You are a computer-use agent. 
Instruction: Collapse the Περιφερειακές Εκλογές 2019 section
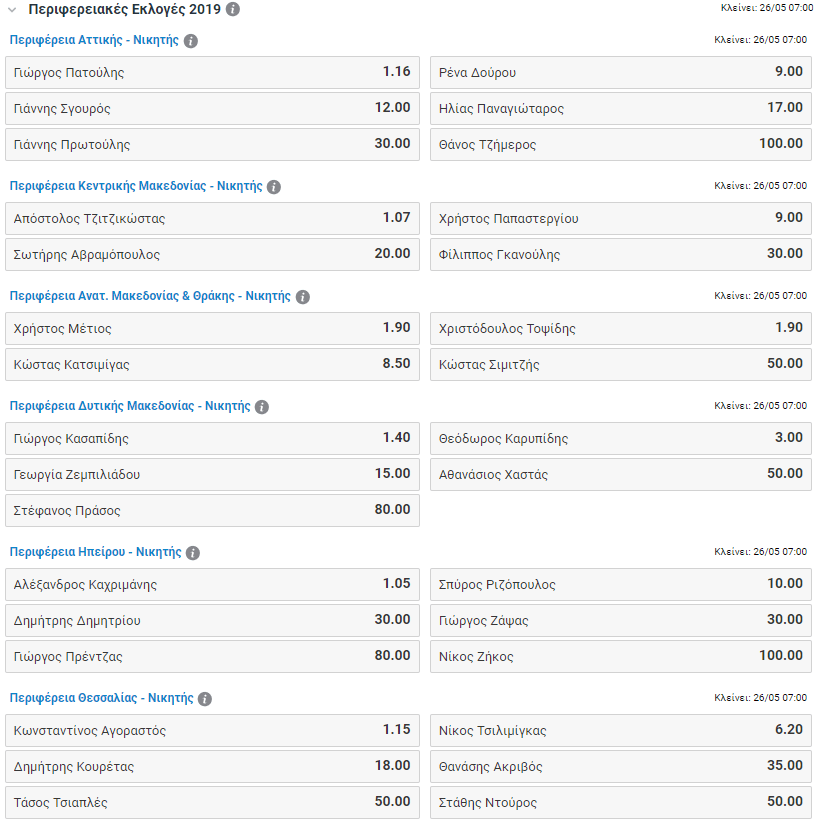coord(12,9)
